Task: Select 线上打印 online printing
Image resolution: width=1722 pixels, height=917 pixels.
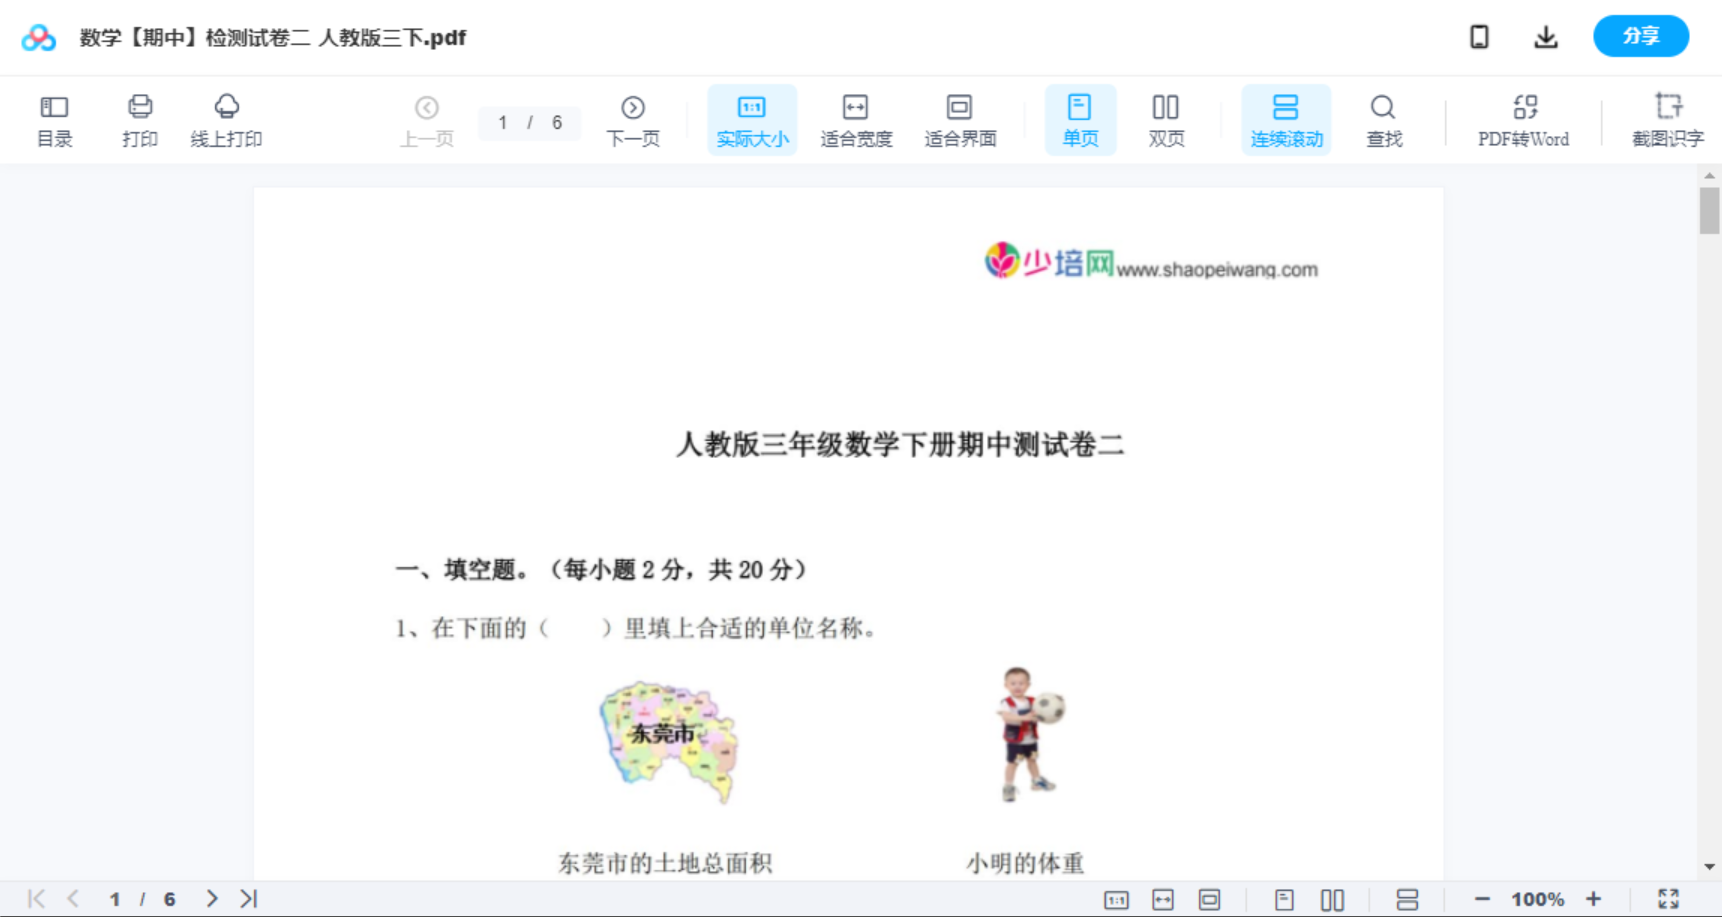Action: point(227,119)
